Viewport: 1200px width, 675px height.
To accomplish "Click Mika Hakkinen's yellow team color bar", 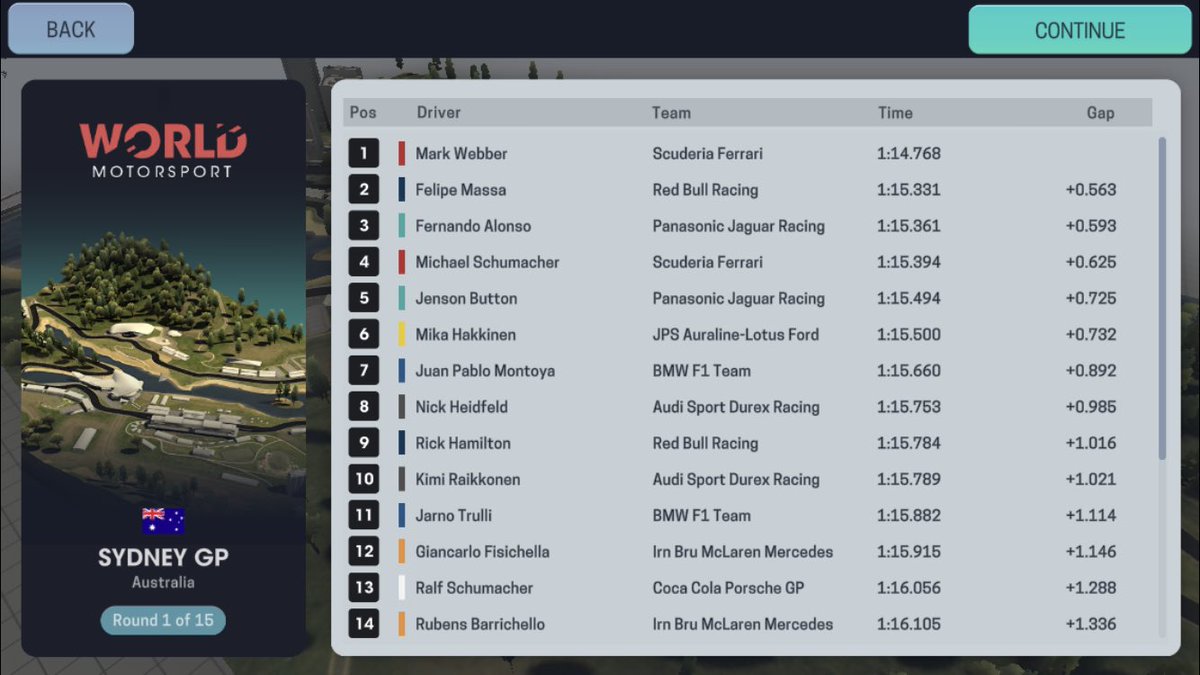I will tap(401, 334).
